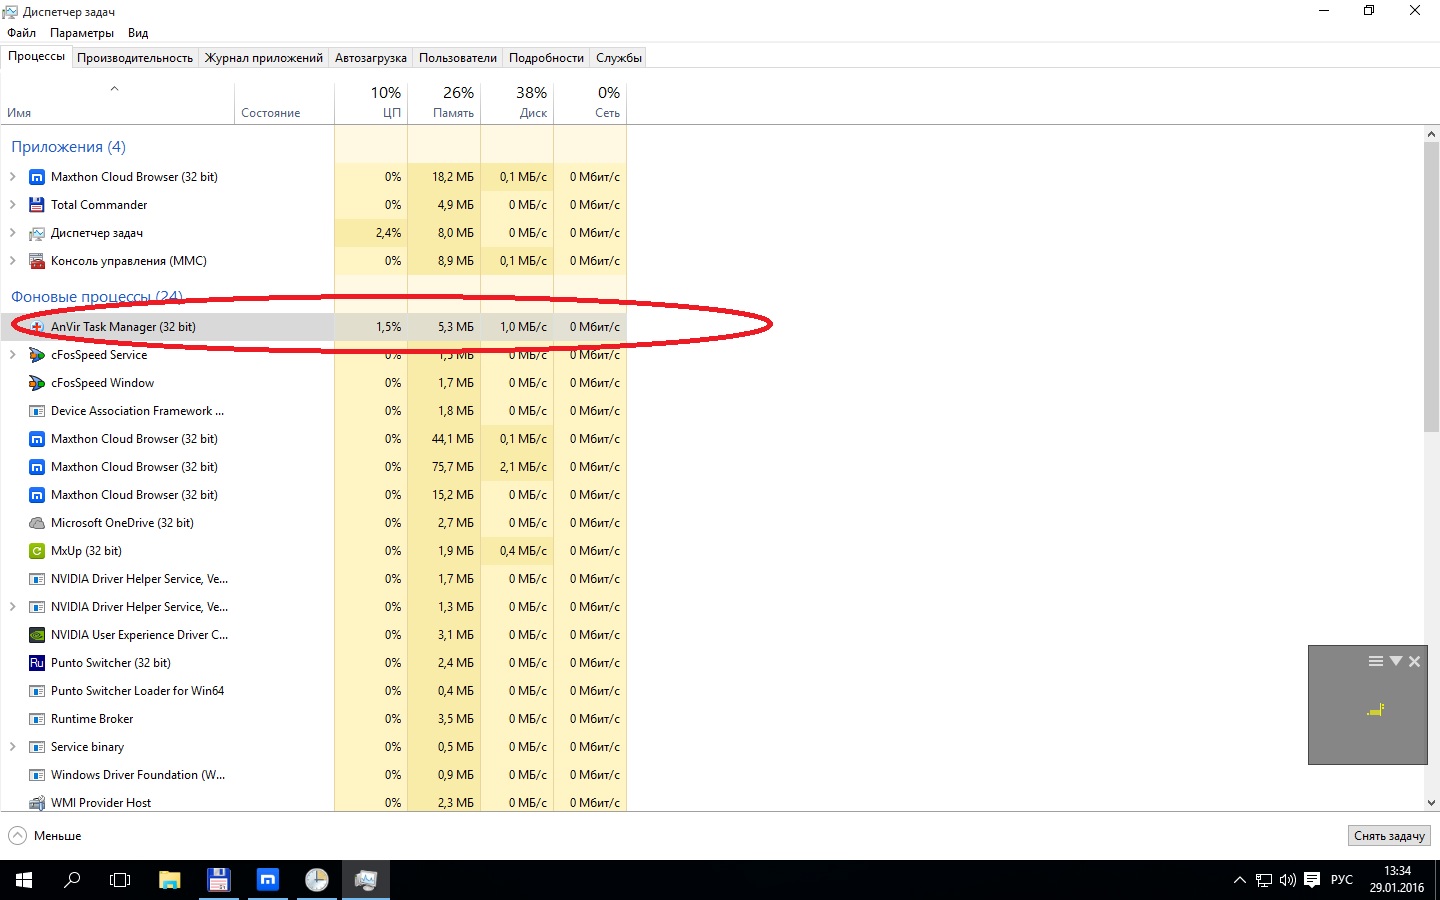This screenshot has height=900, width=1440.
Task: Click the scrollbar down arrow
Action: pos(1431,802)
